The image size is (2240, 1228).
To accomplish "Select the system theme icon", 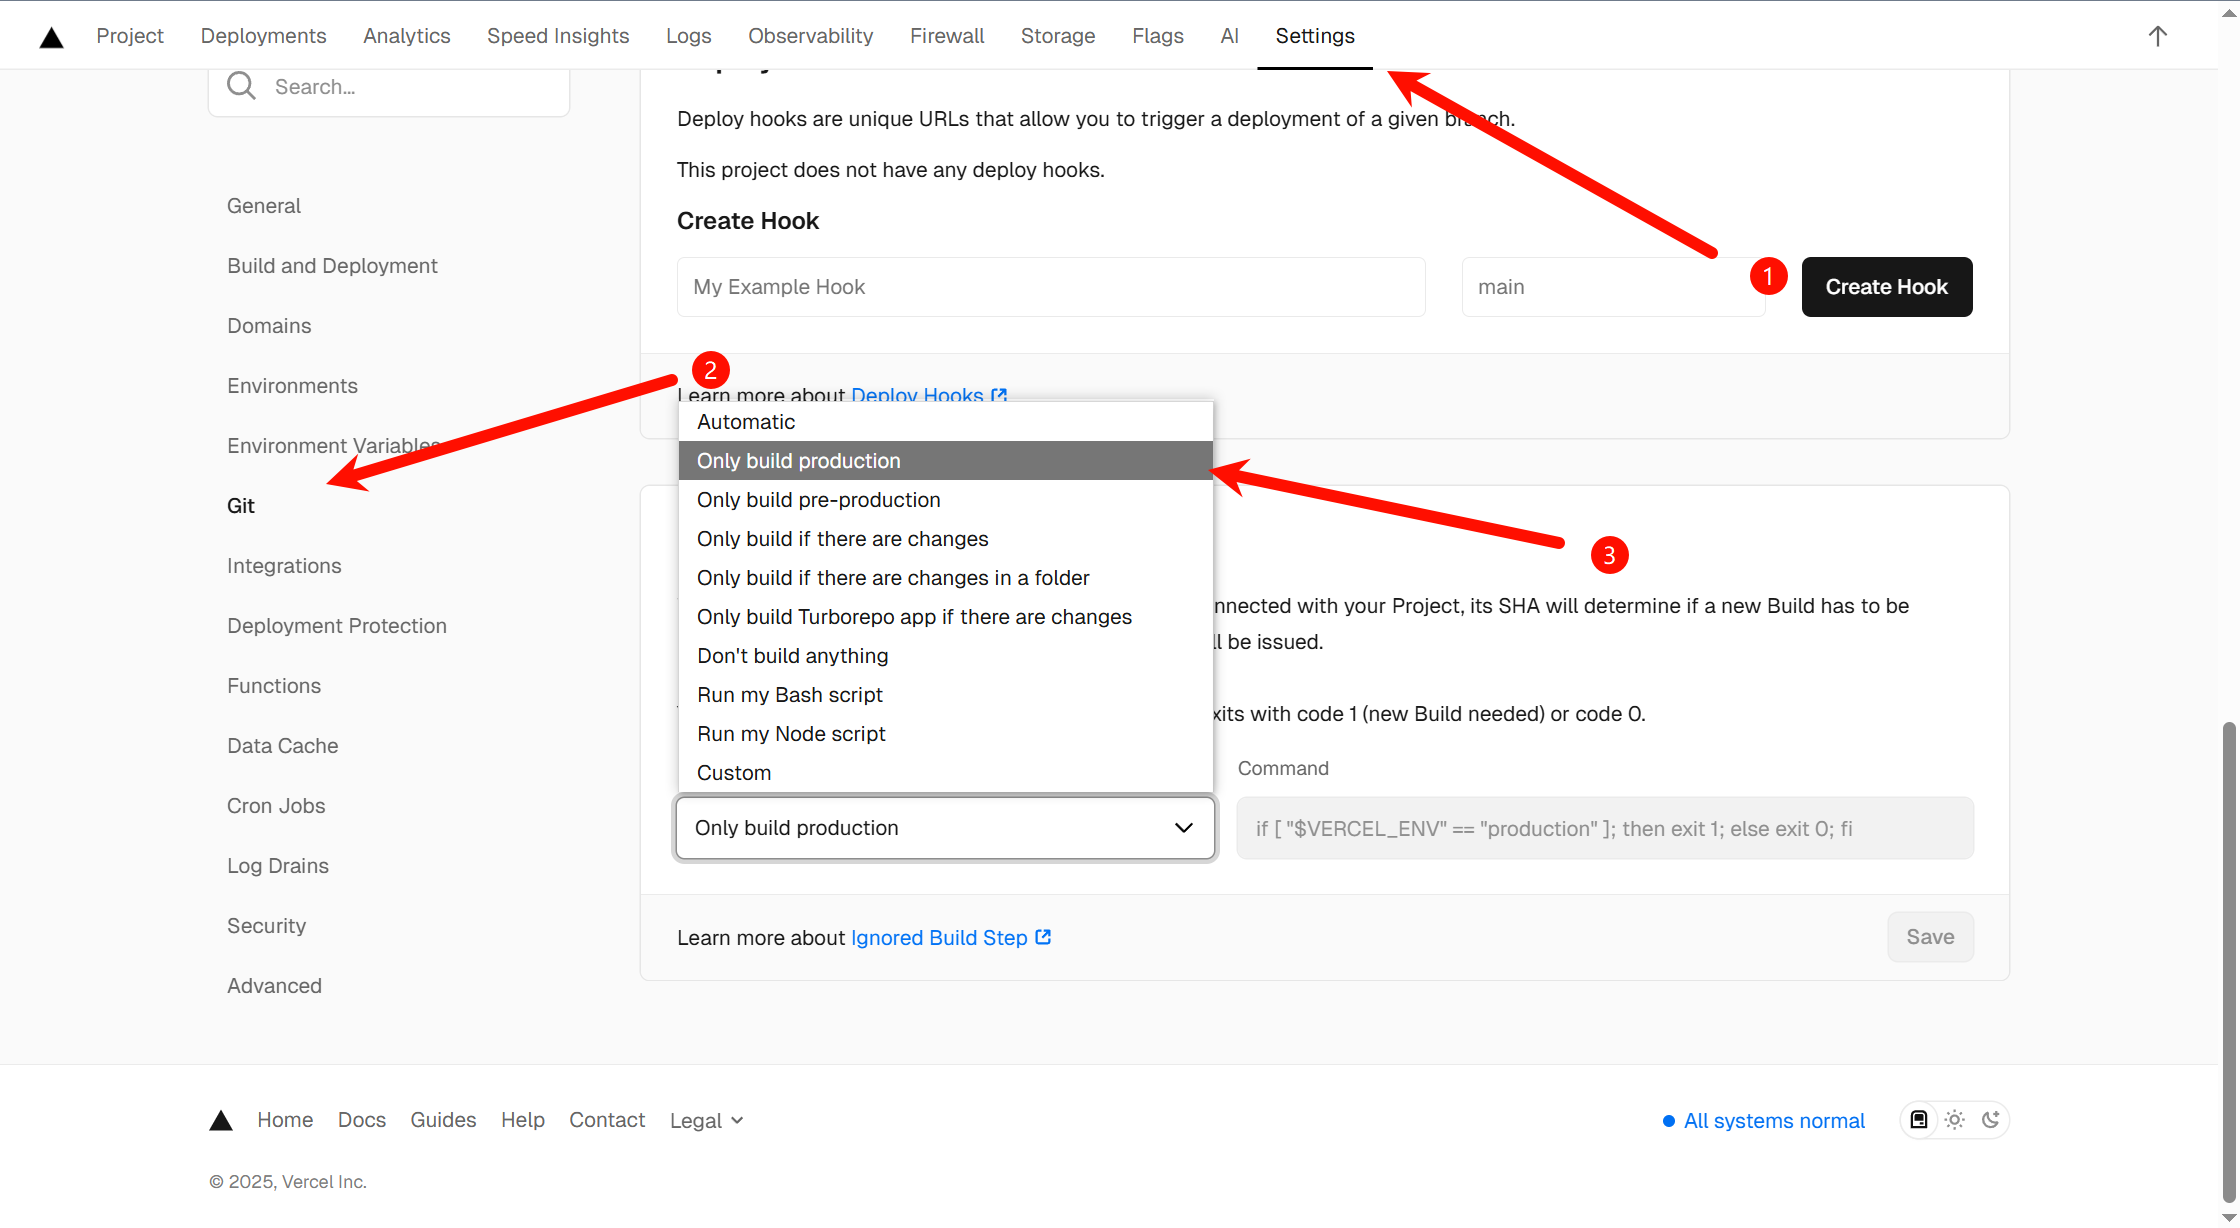I will (x=1918, y=1120).
